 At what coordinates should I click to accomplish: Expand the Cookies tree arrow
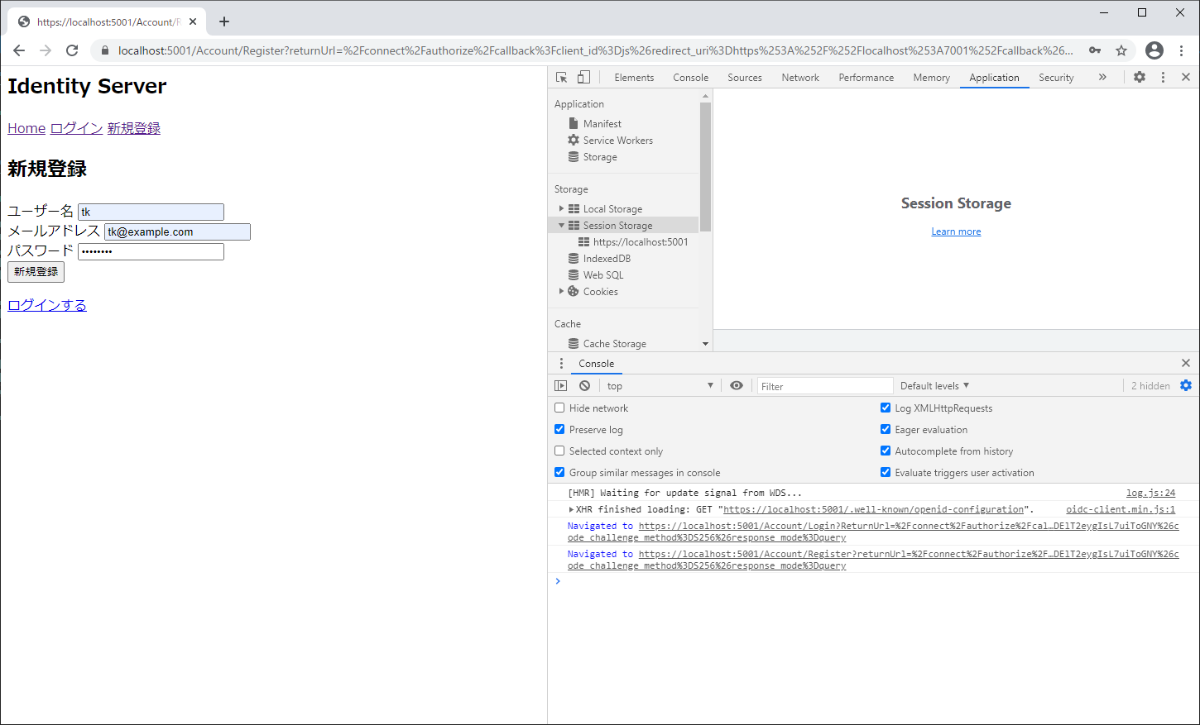click(561, 291)
